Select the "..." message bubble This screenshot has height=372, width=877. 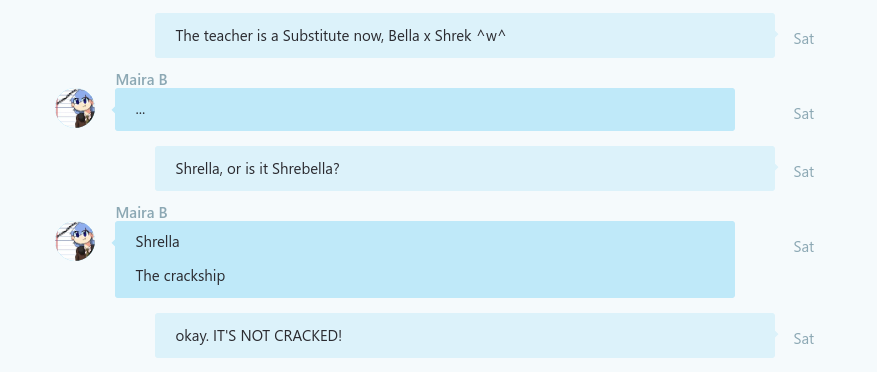tap(425, 110)
